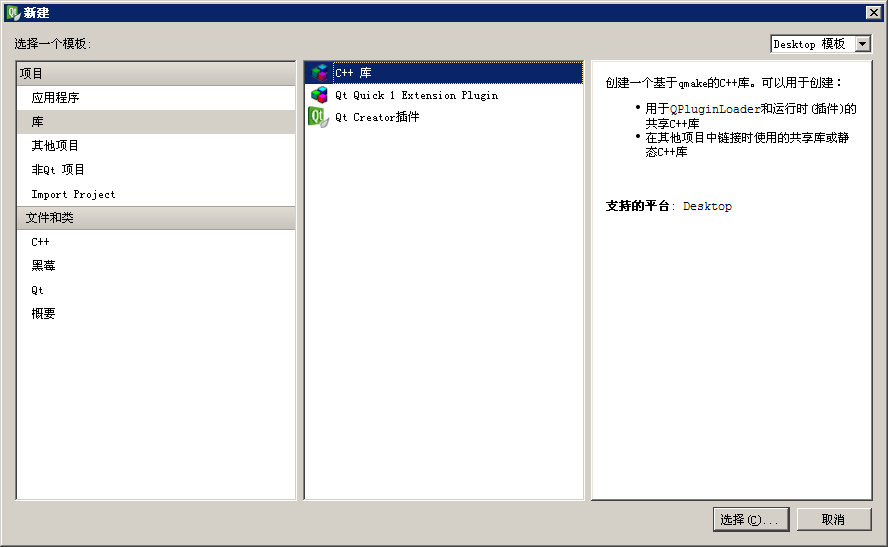Image resolution: width=888 pixels, height=547 pixels.
Task: Select the 应用程序 category
Action: pyautogui.click(x=156, y=98)
